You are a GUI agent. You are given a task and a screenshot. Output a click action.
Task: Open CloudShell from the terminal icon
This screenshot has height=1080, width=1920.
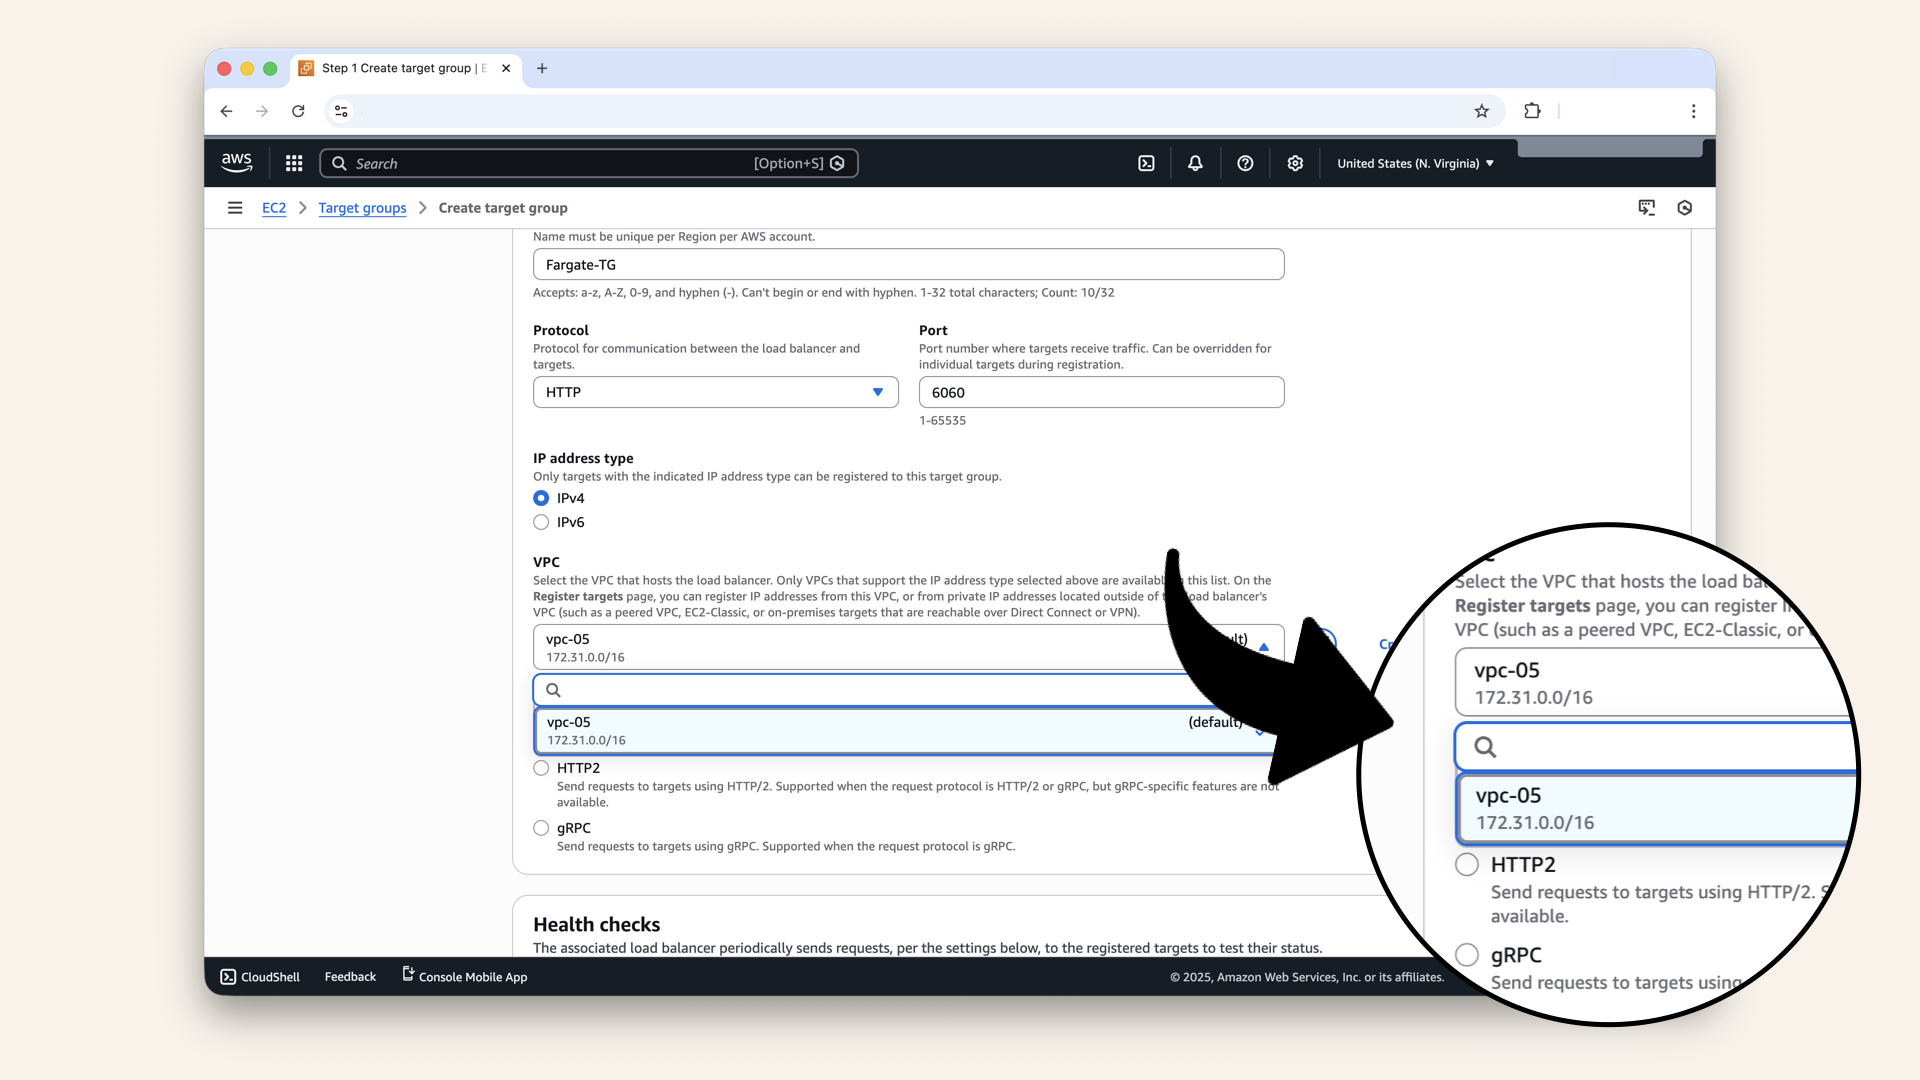point(227,976)
